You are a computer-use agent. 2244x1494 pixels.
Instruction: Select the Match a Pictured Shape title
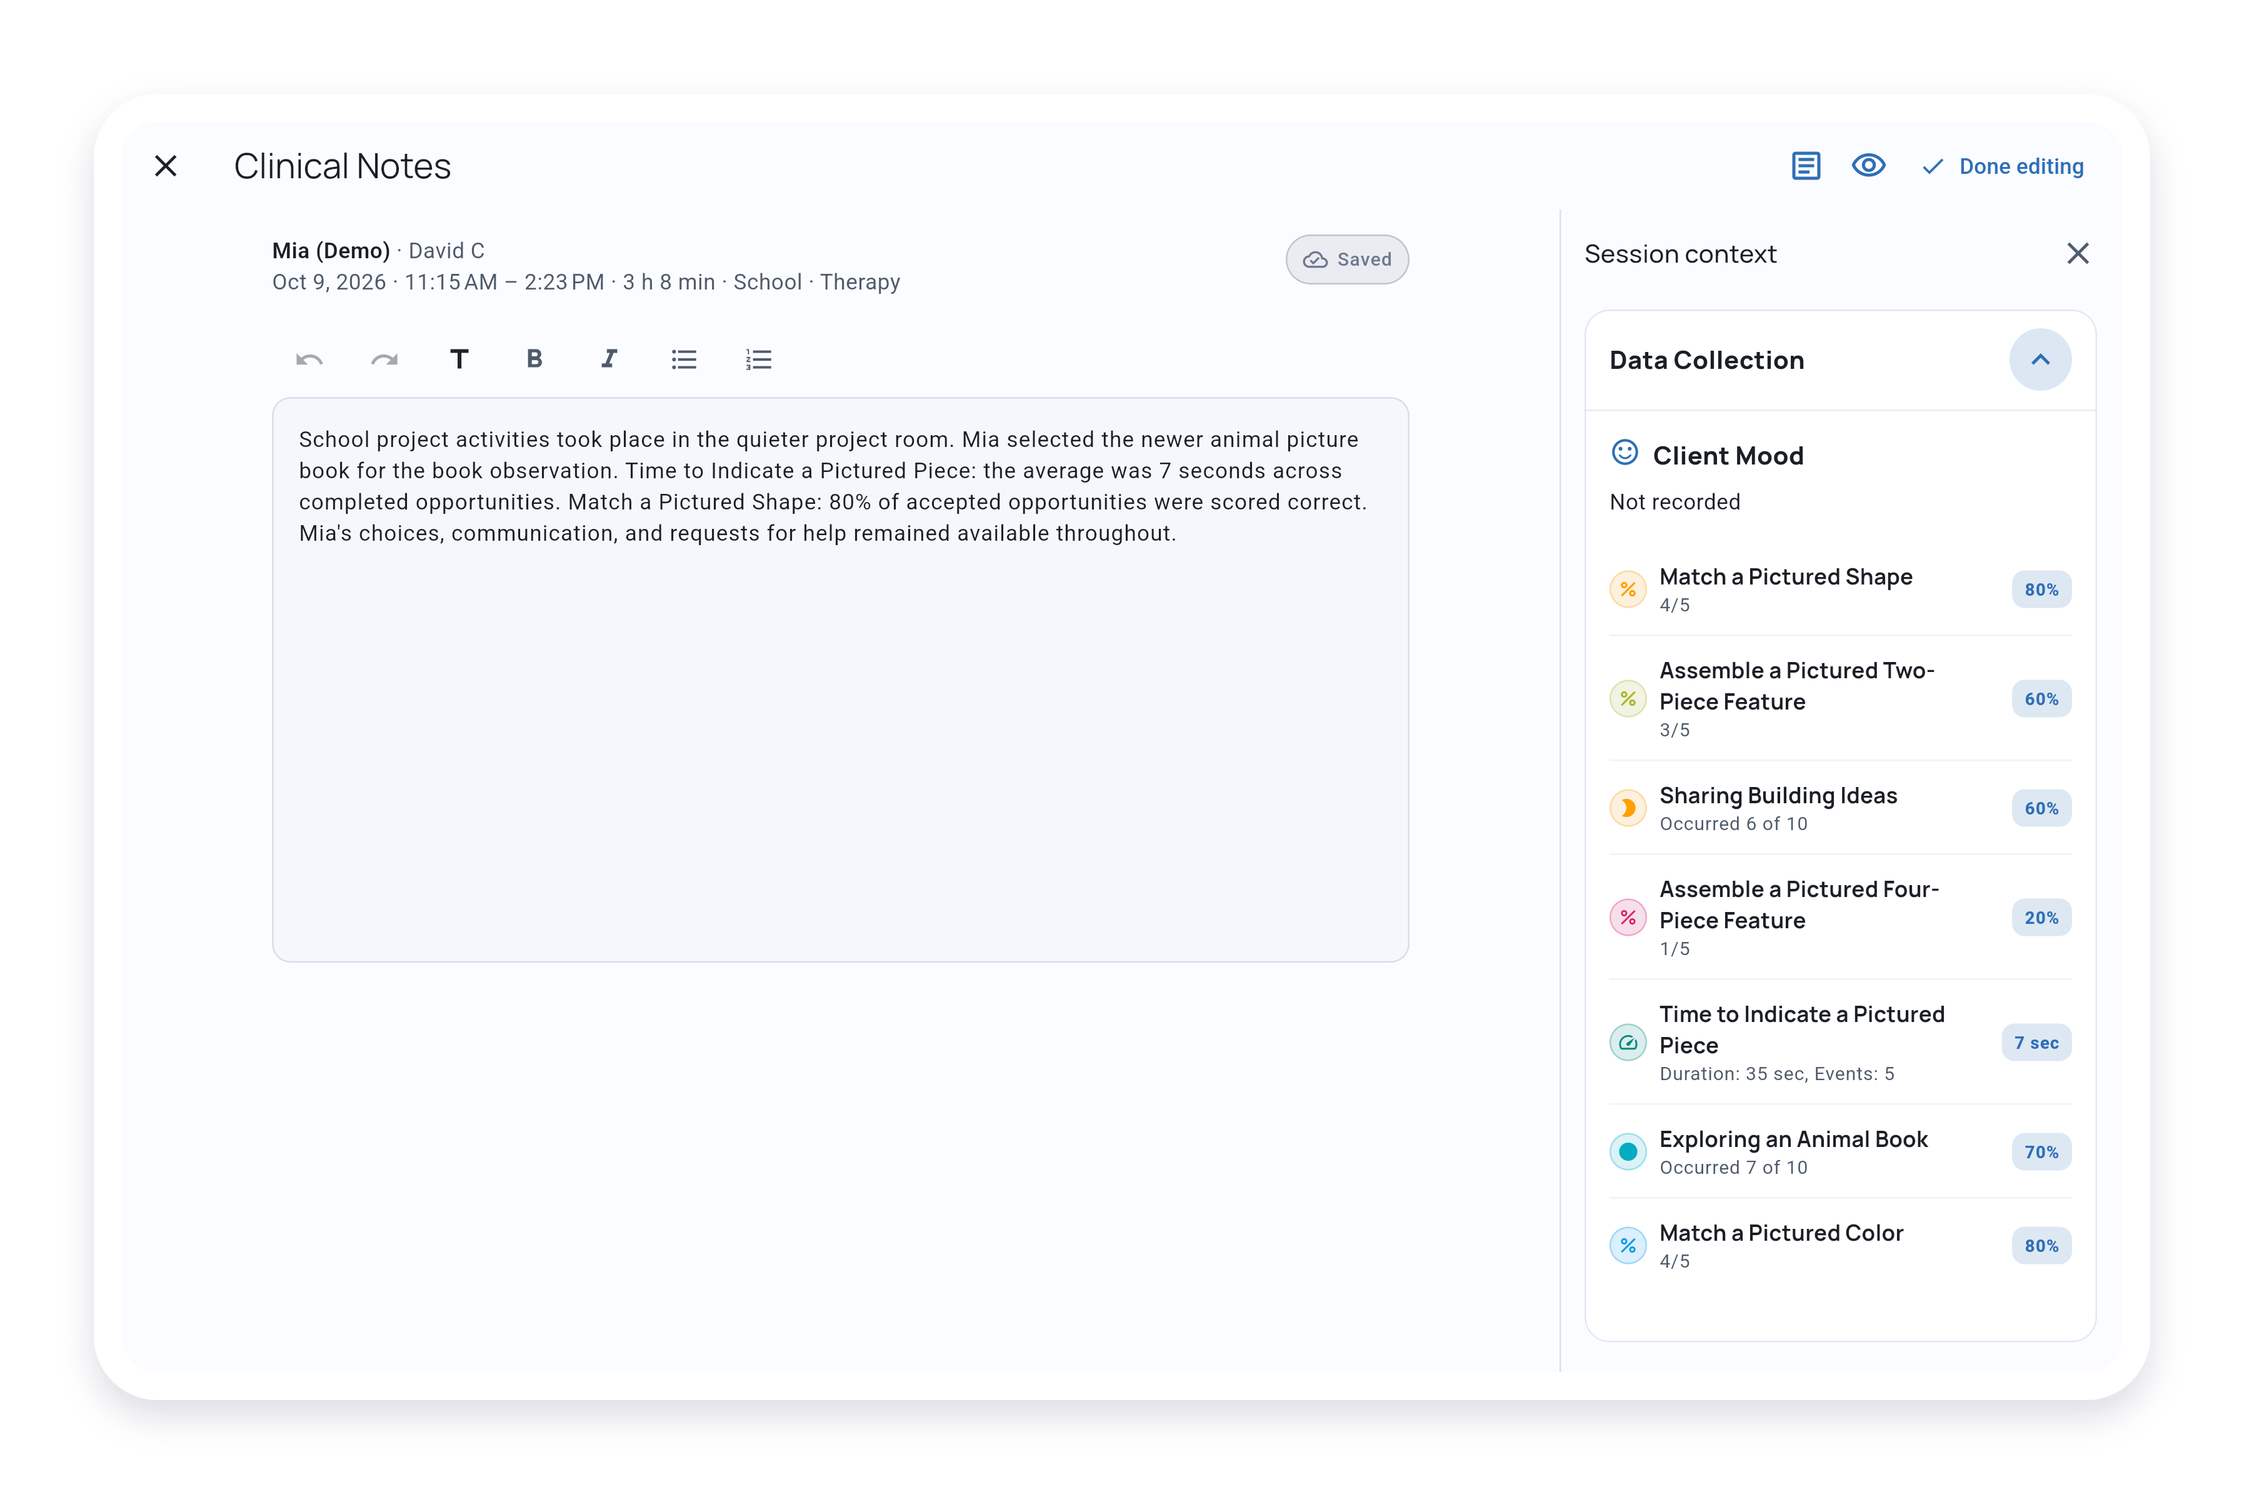(1786, 577)
